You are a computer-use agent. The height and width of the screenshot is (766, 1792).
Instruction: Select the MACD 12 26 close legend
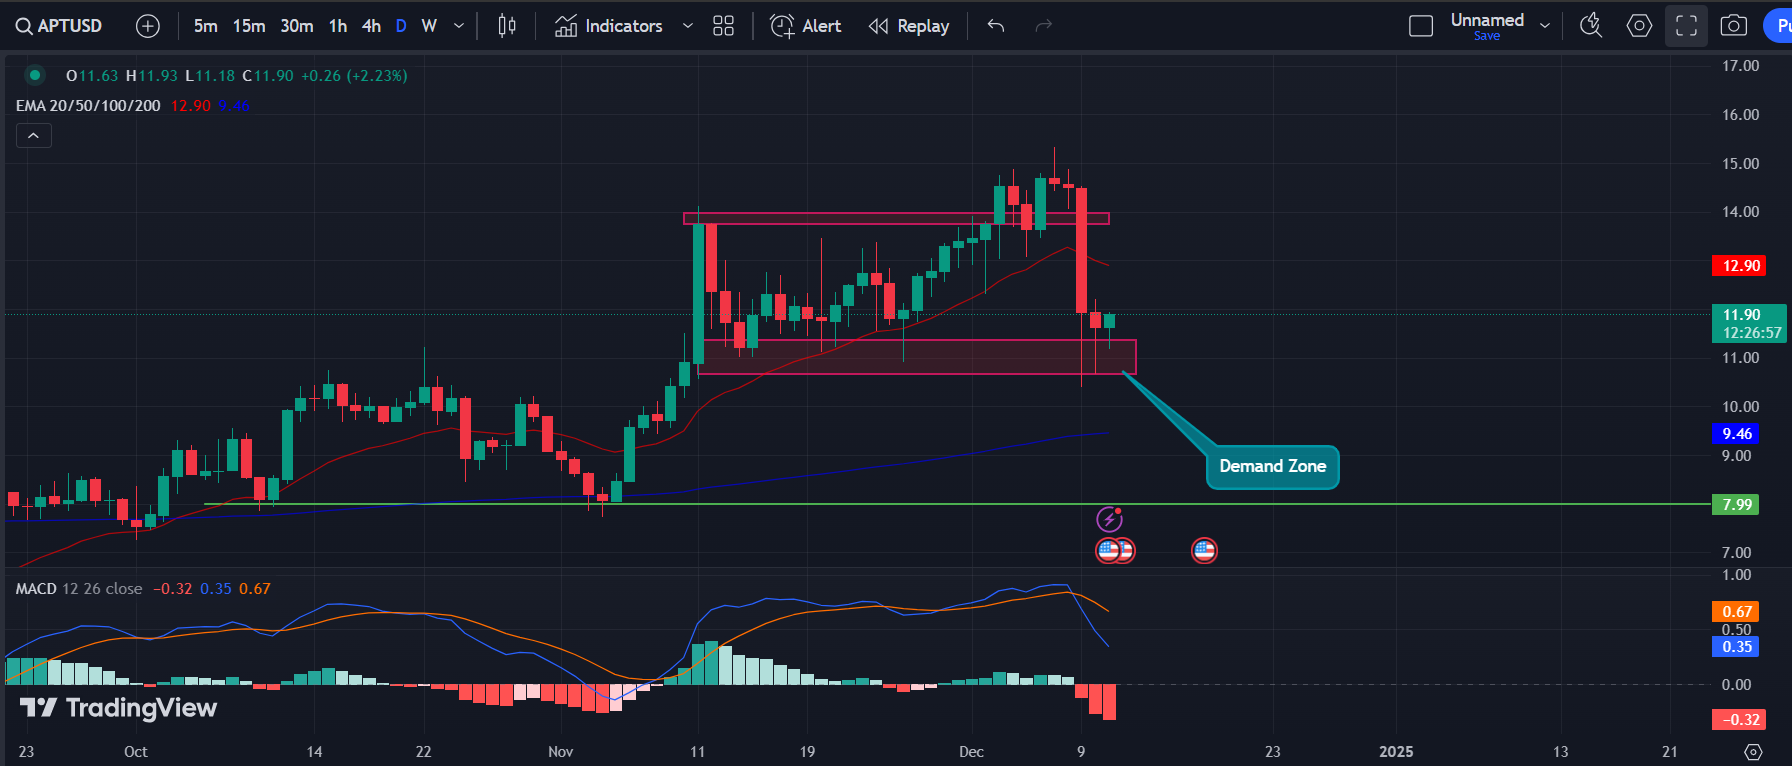pyautogui.click(x=79, y=589)
